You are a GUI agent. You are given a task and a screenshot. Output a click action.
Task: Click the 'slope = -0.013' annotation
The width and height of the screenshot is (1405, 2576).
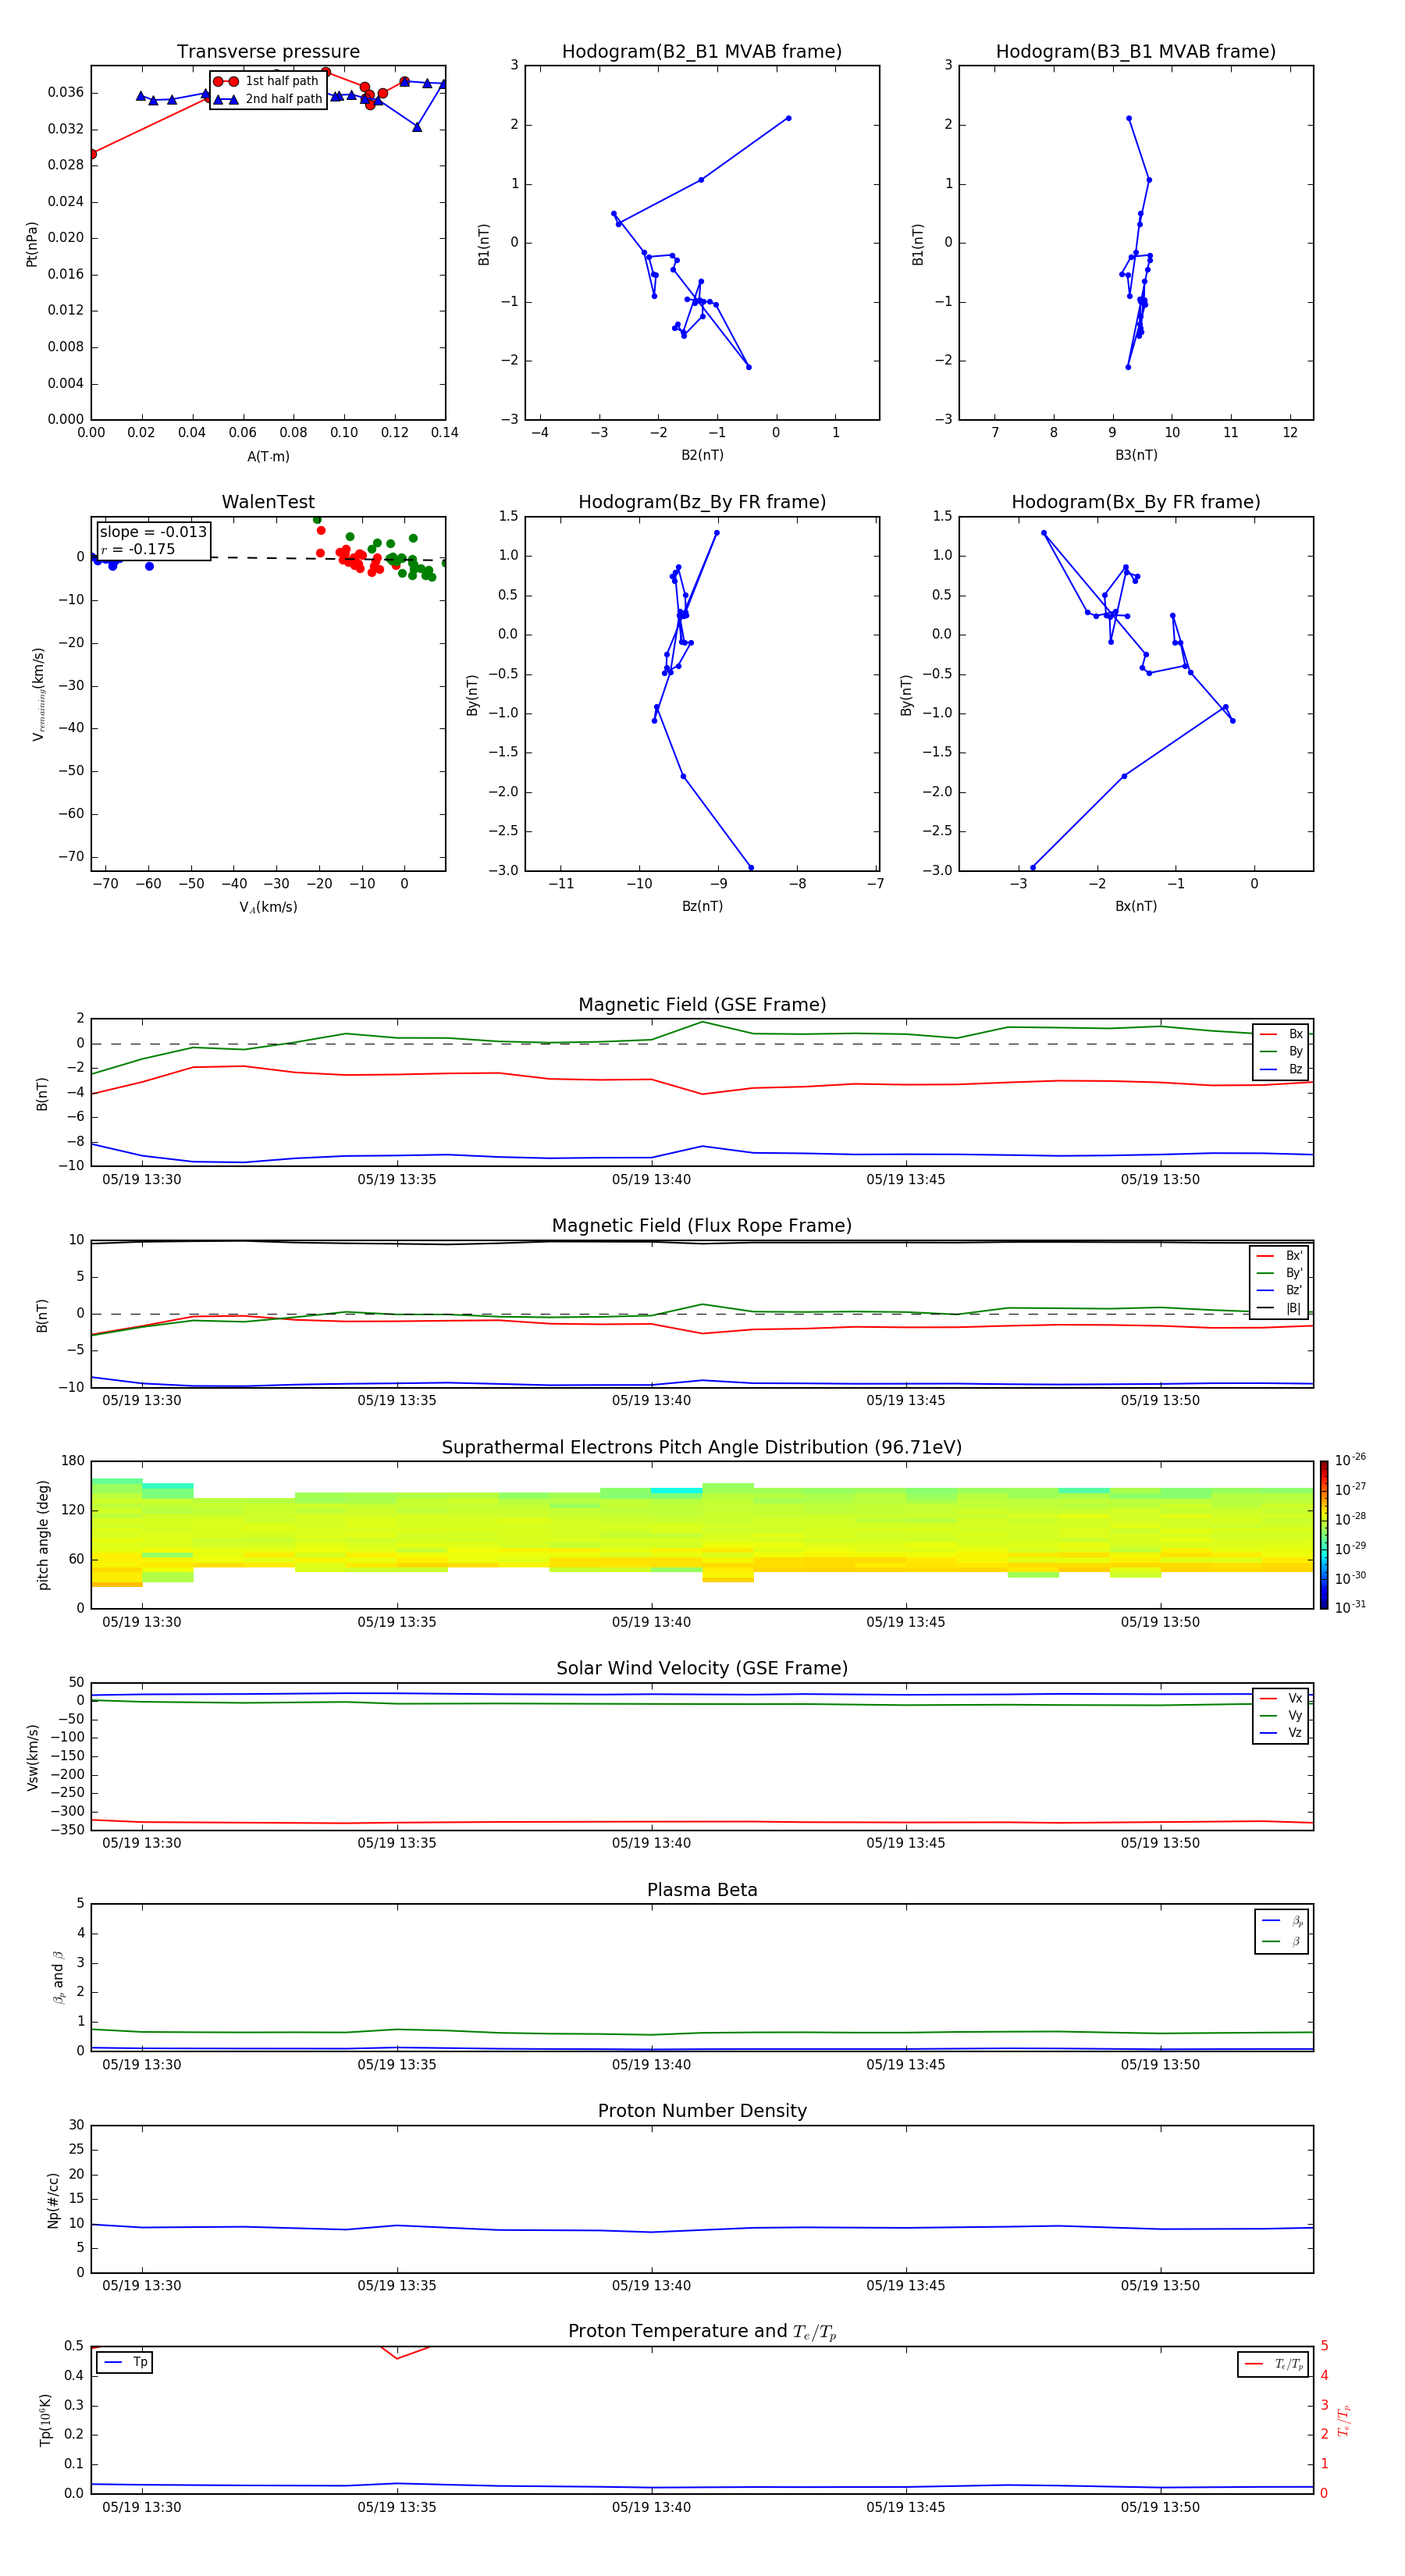153,532
